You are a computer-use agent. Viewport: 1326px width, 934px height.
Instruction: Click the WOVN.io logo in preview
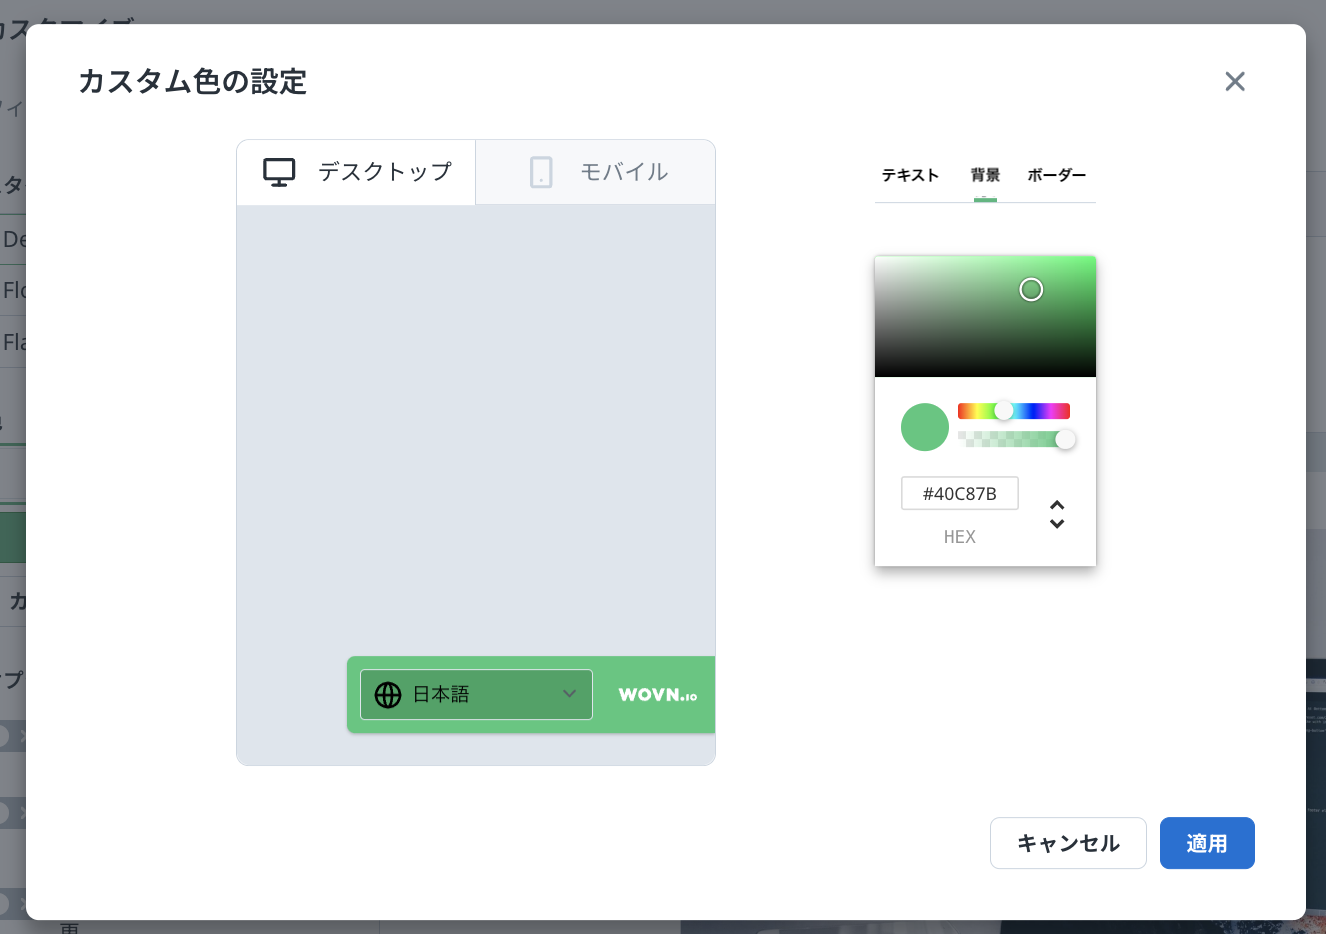657,695
